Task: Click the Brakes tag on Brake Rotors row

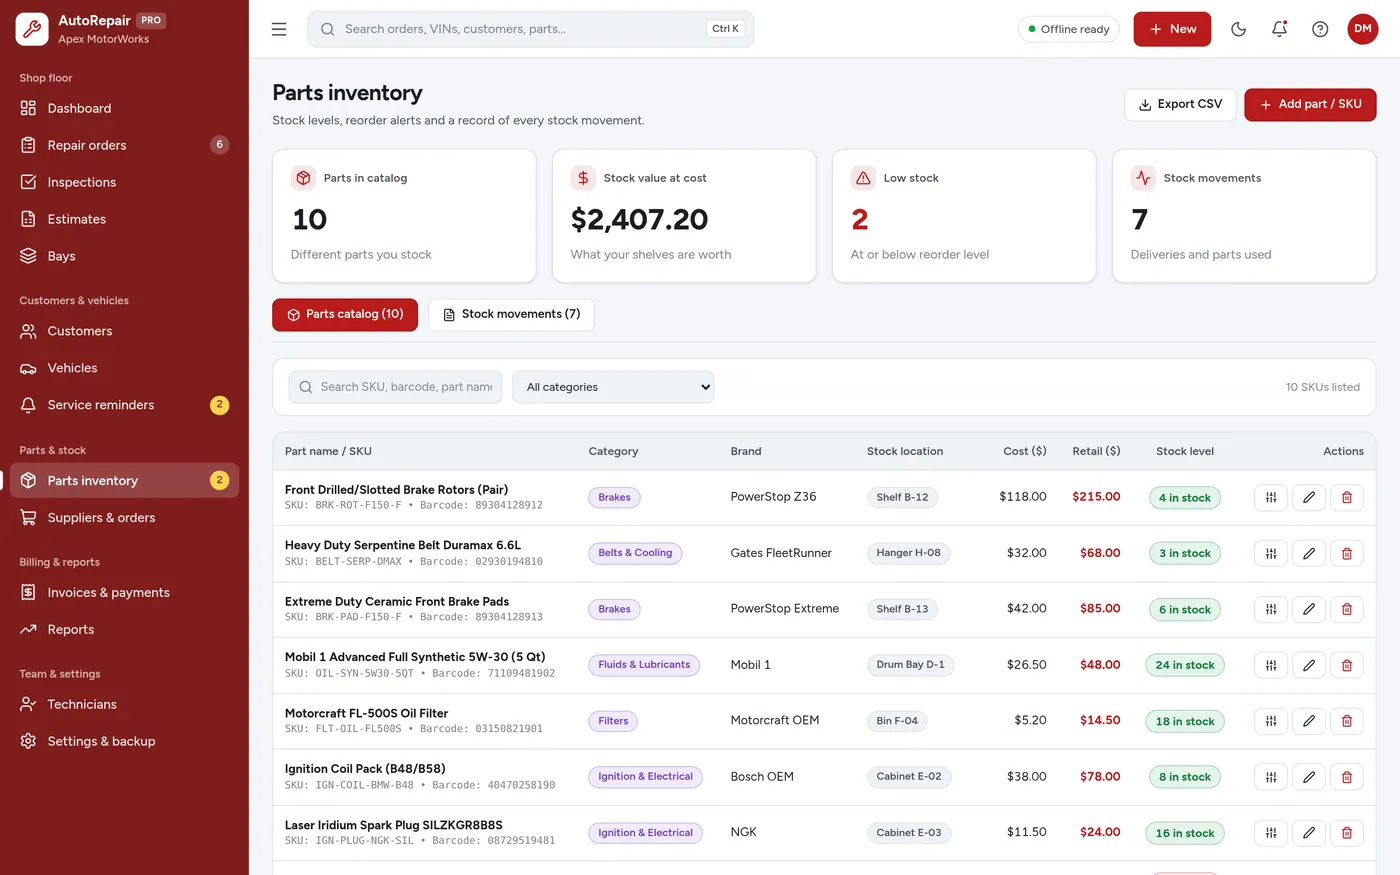Action: (614, 497)
